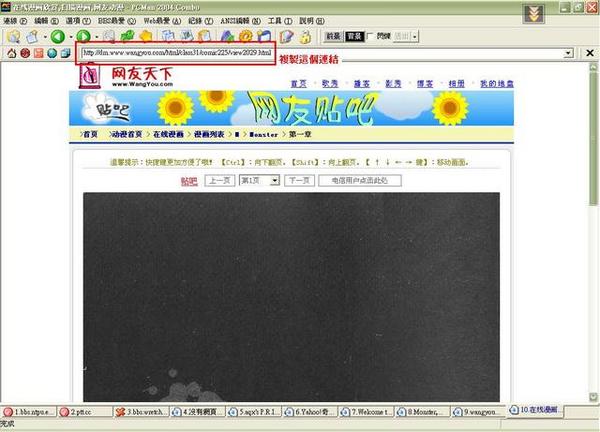Click 漫画列表 breadcrumb link
Screen dimensions: 600x432
pos(209,134)
